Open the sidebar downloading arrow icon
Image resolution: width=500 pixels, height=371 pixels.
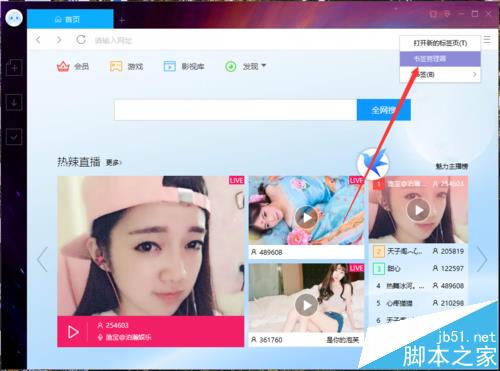(14, 103)
